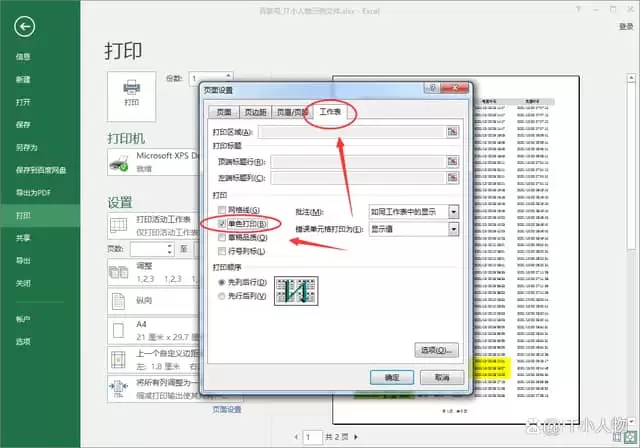Switch to the 页眉/页脚 tab
Viewport: 640px width, 448px height.
tap(291, 112)
